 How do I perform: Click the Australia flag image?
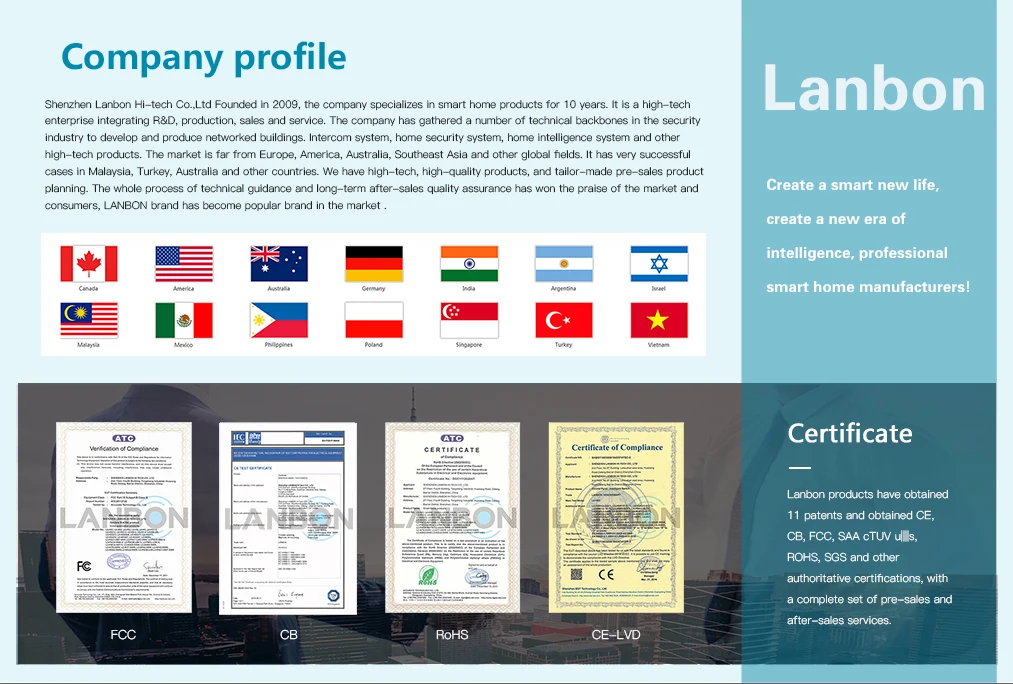(x=279, y=264)
